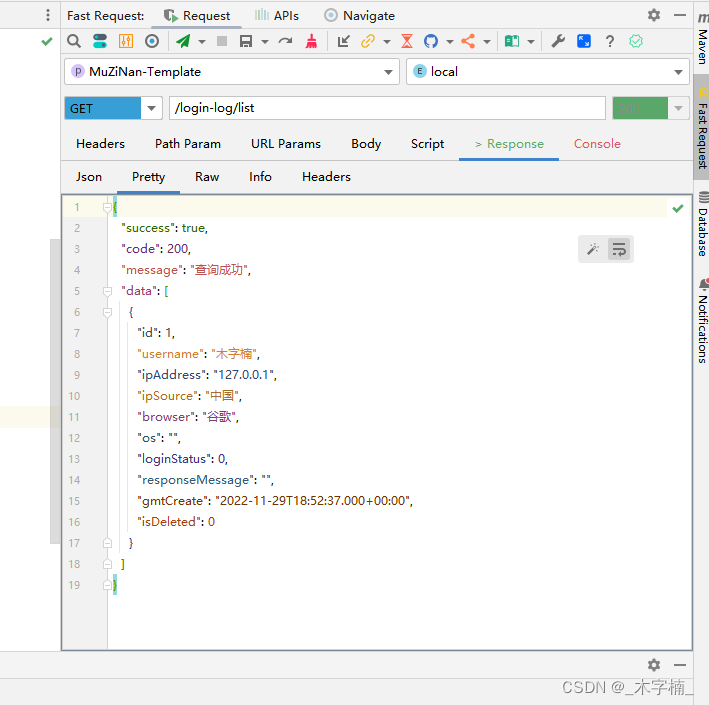
Task: Open the vertical three-dot options menu
Action: tap(47, 15)
